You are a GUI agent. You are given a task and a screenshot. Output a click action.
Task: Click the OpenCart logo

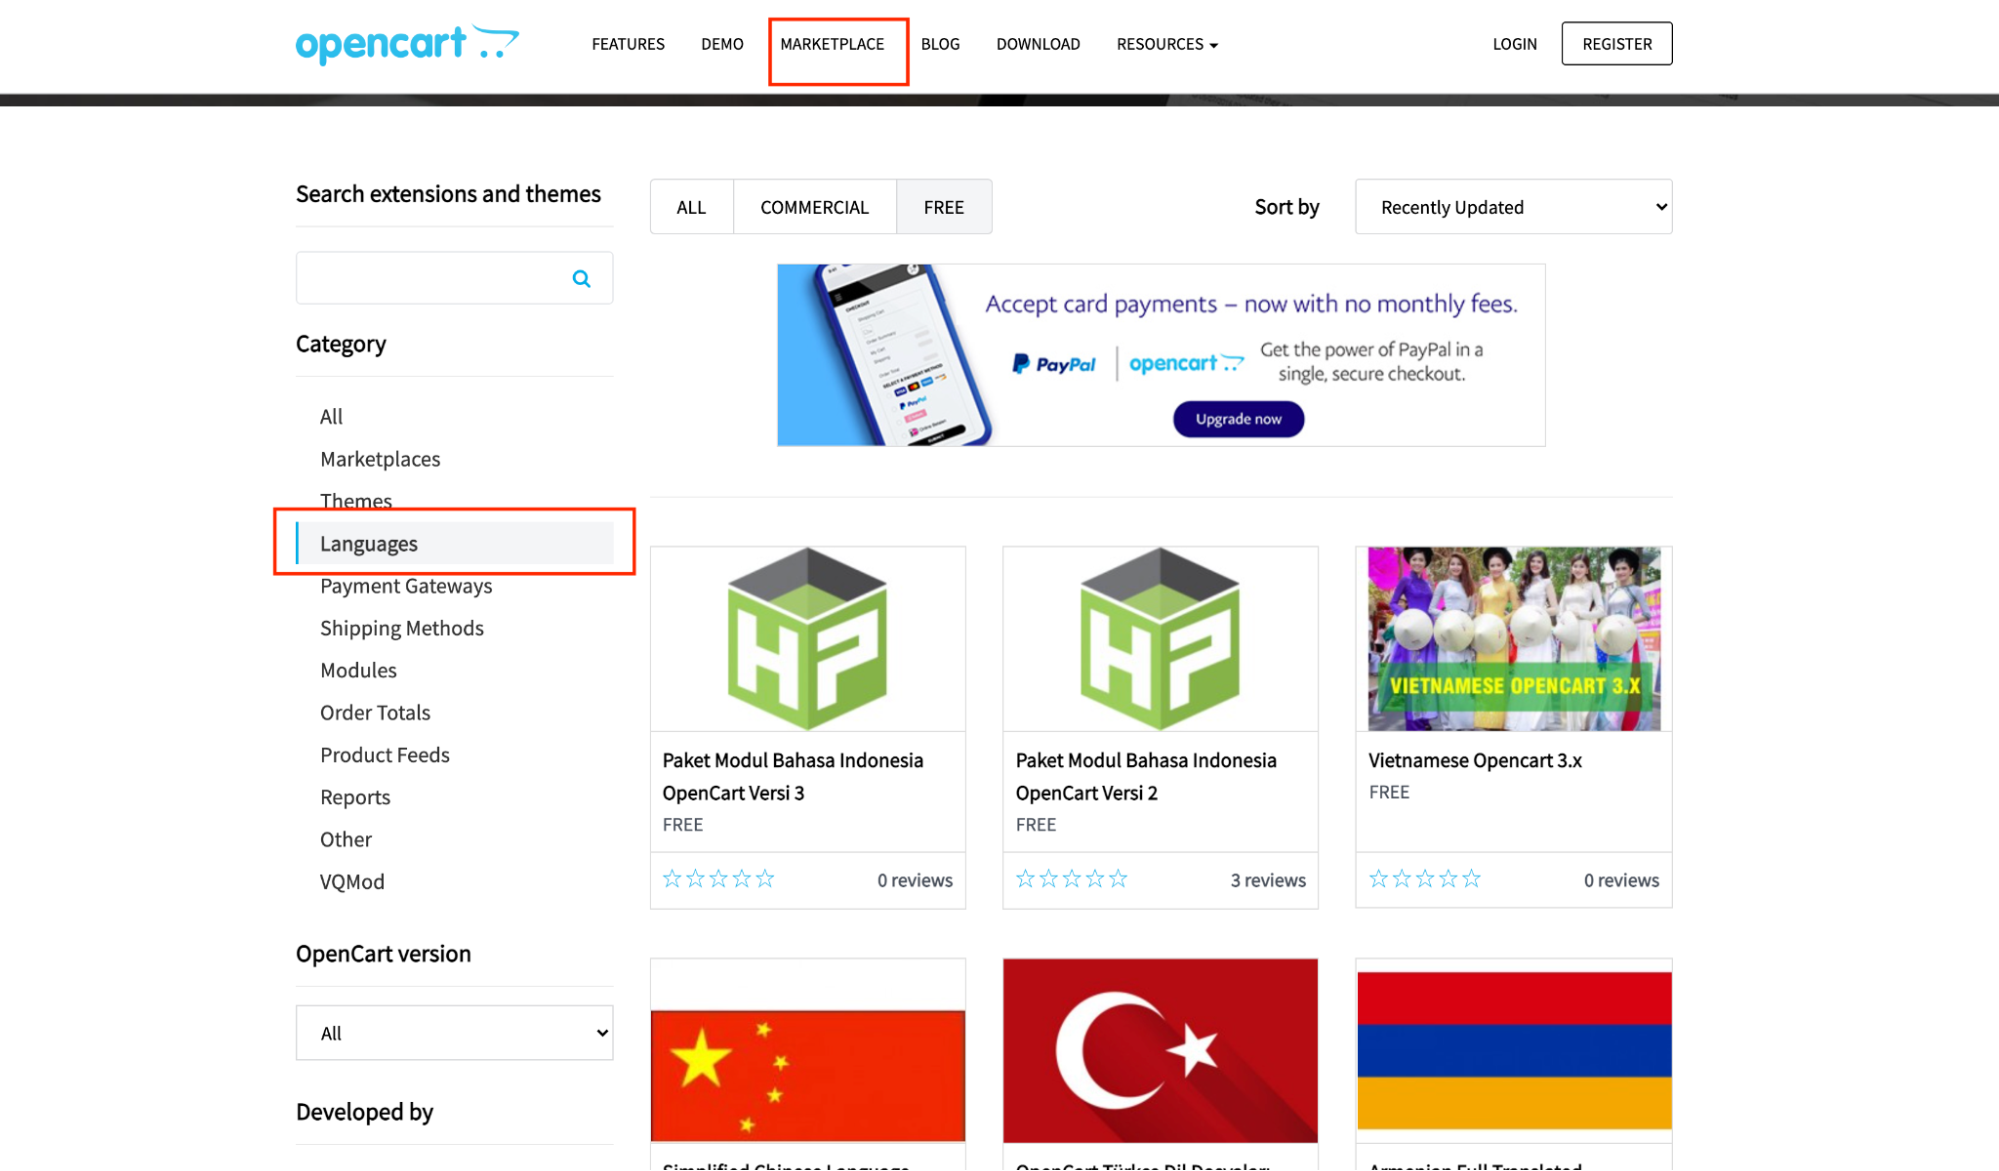click(x=407, y=44)
